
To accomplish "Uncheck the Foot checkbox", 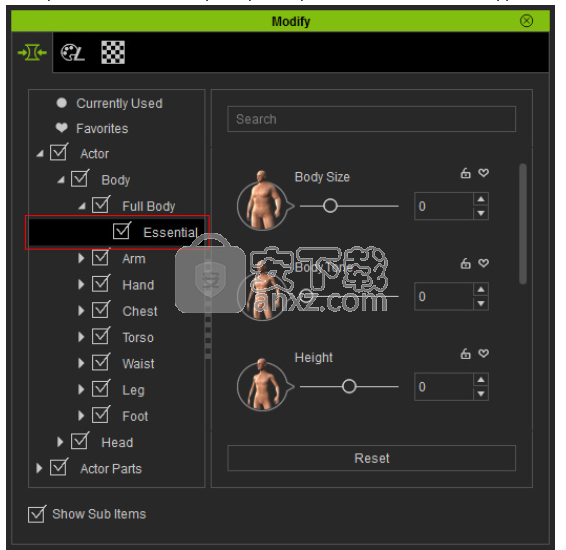I will click(x=101, y=414).
